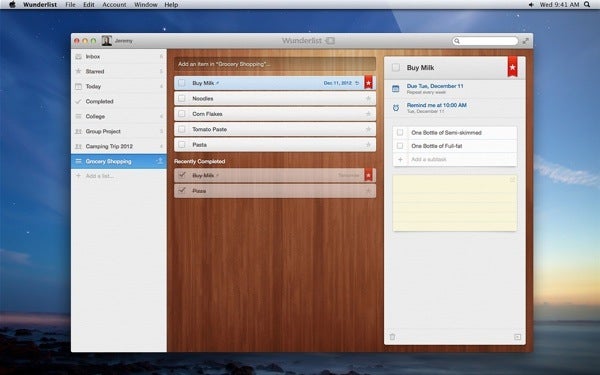Expand the note with corner icon
The height and width of the screenshot is (375, 600).
[512, 179]
